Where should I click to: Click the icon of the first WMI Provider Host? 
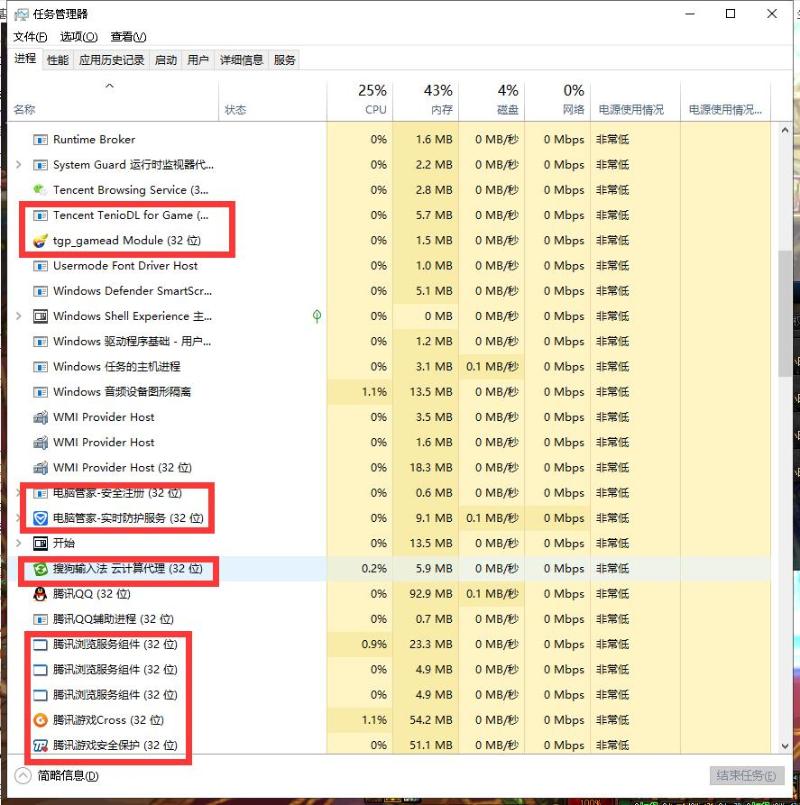(40, 417)
